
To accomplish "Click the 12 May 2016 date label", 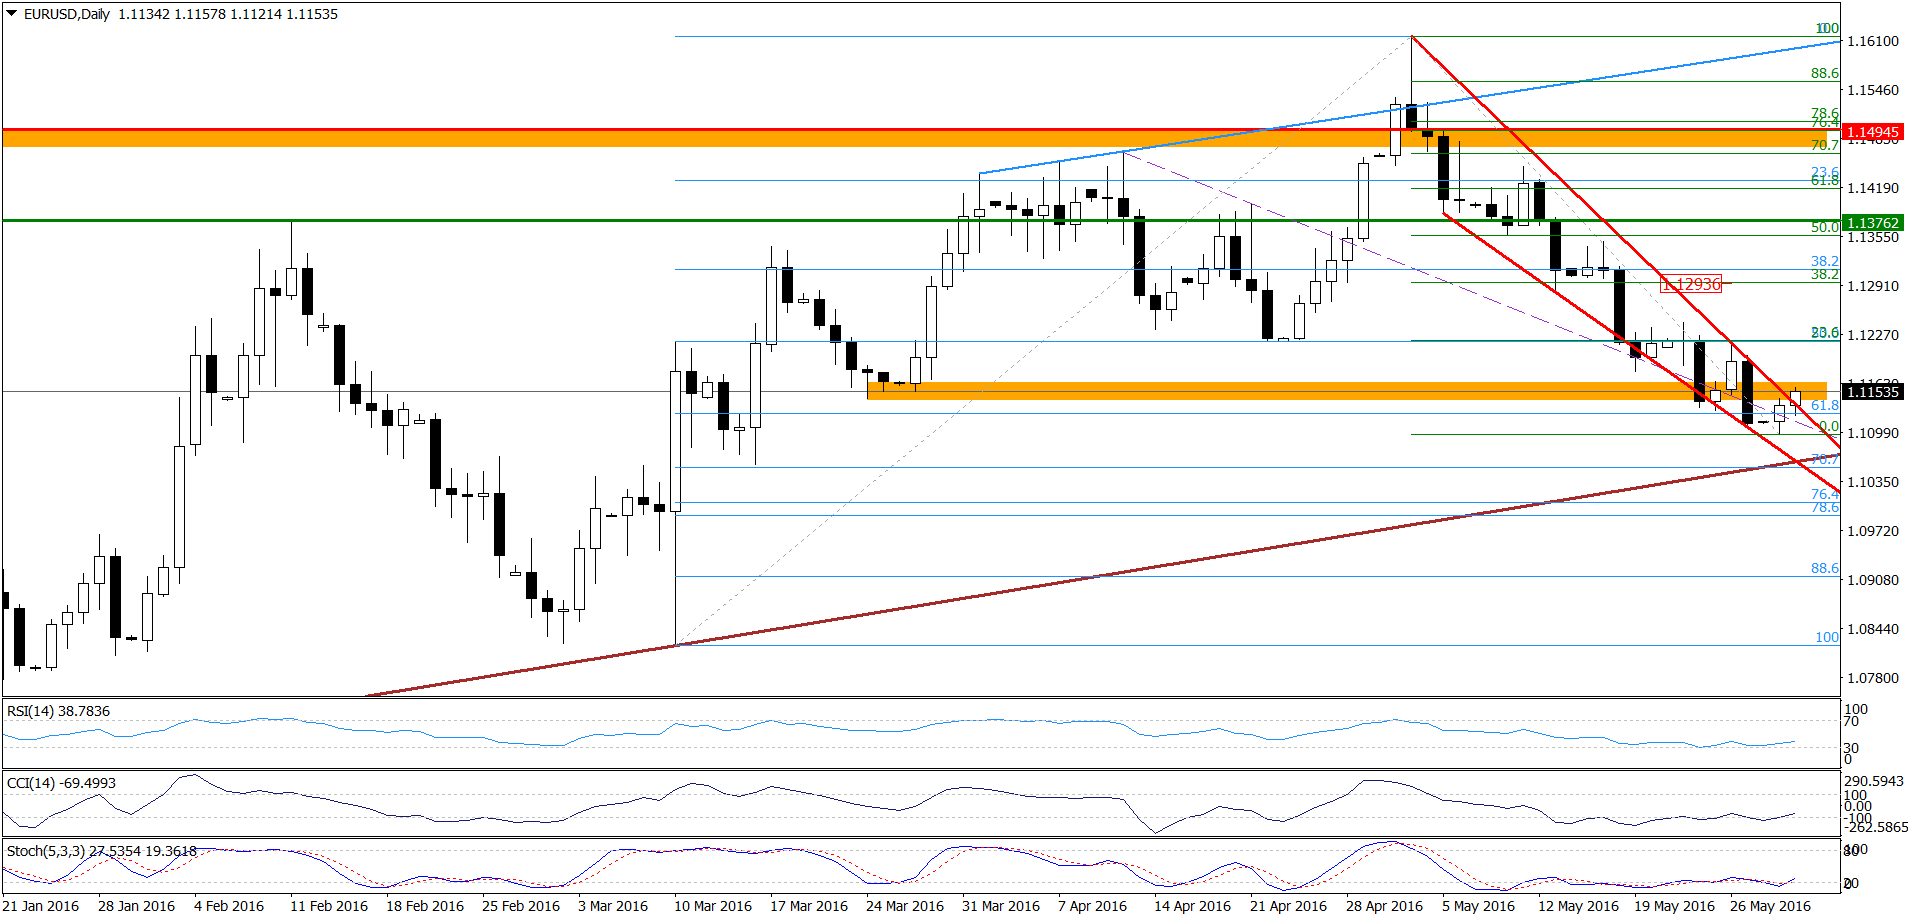I will coord(1578,906).
